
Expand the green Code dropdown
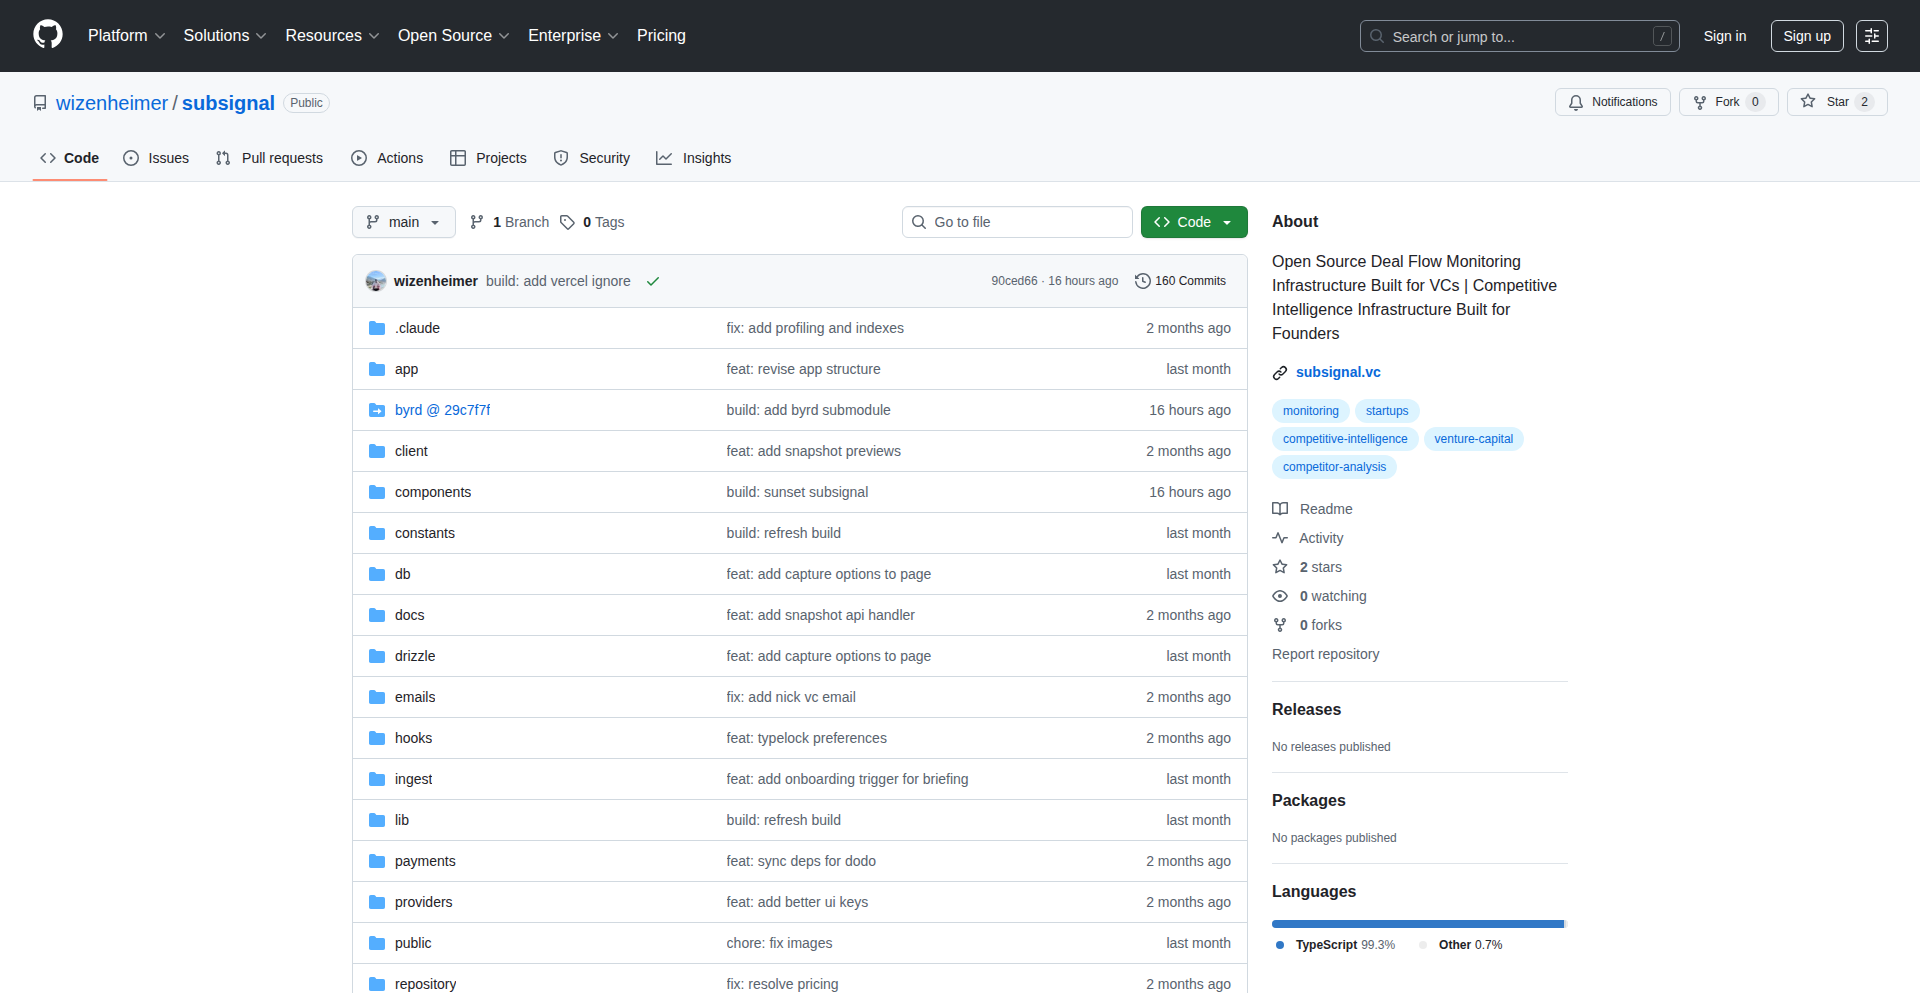click(x=1193, y=222)
